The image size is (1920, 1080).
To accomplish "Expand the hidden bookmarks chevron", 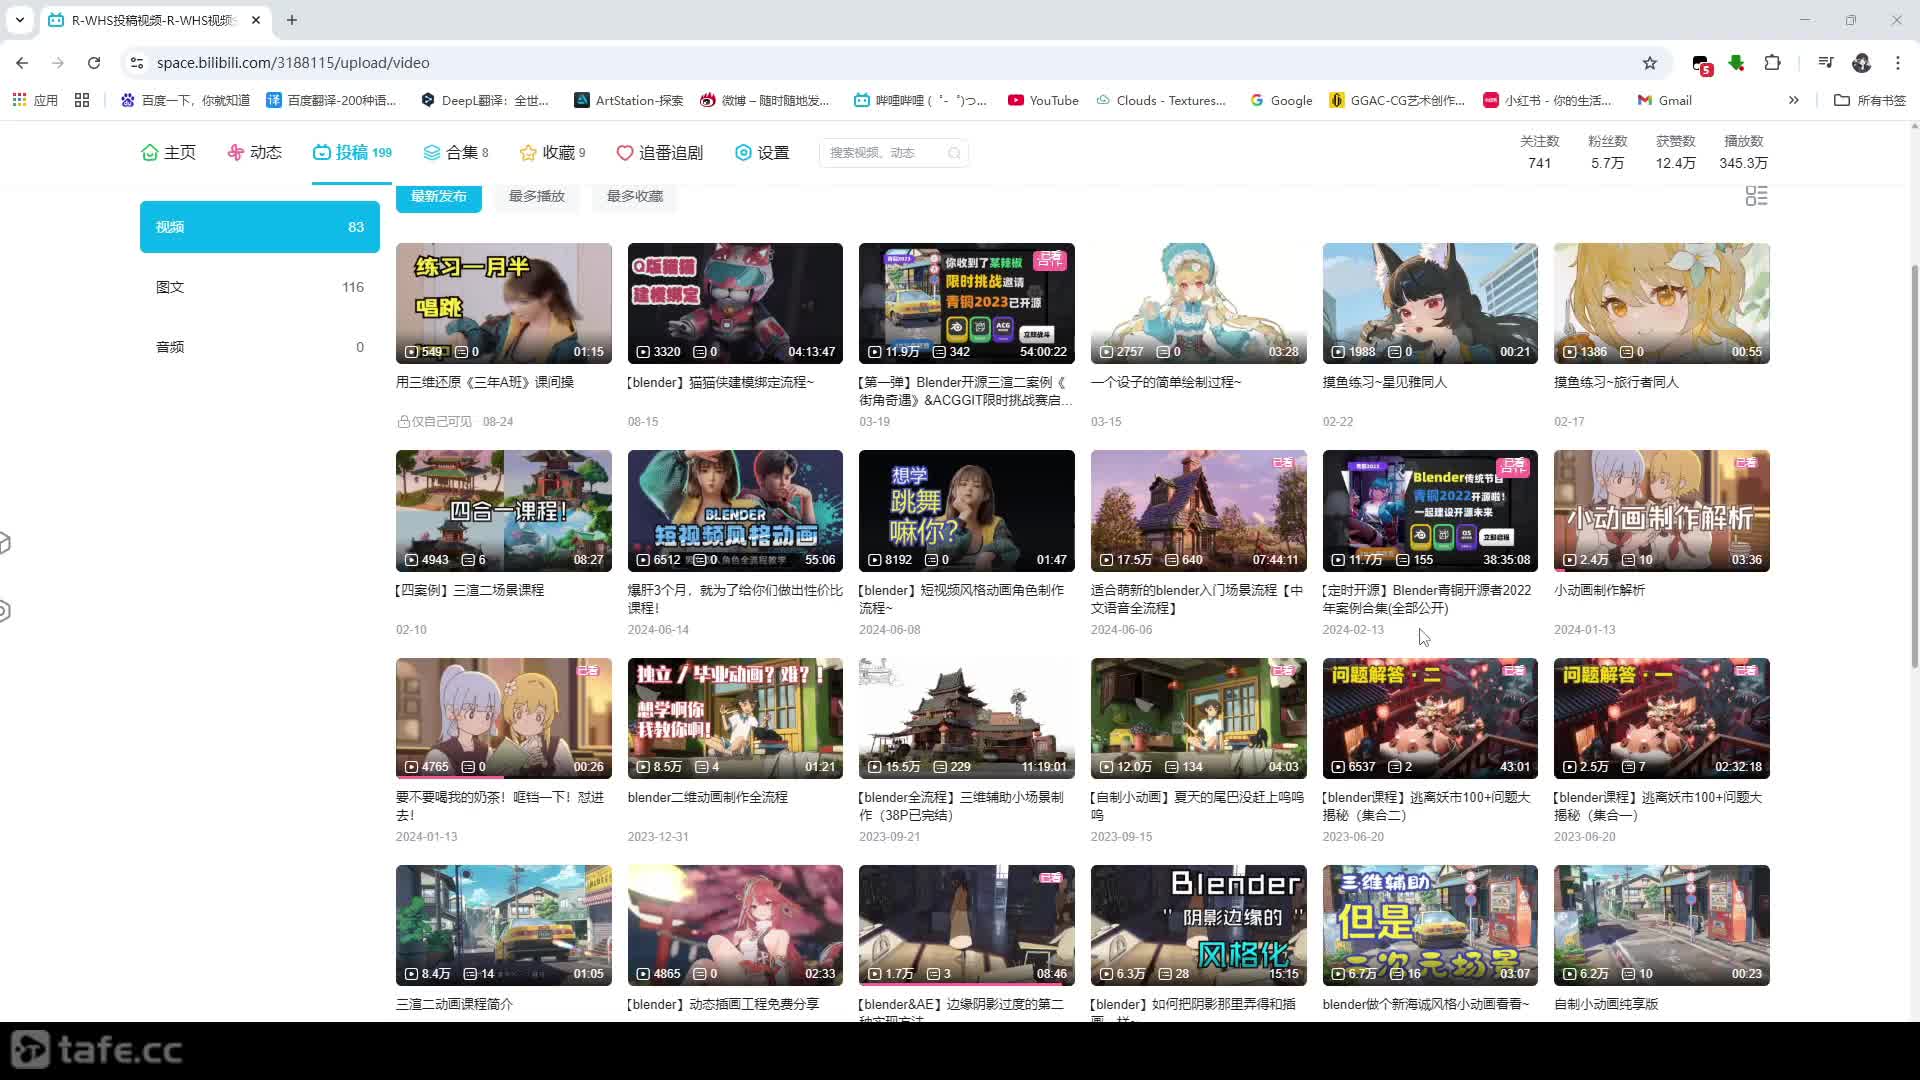I will pos(1793,100).
